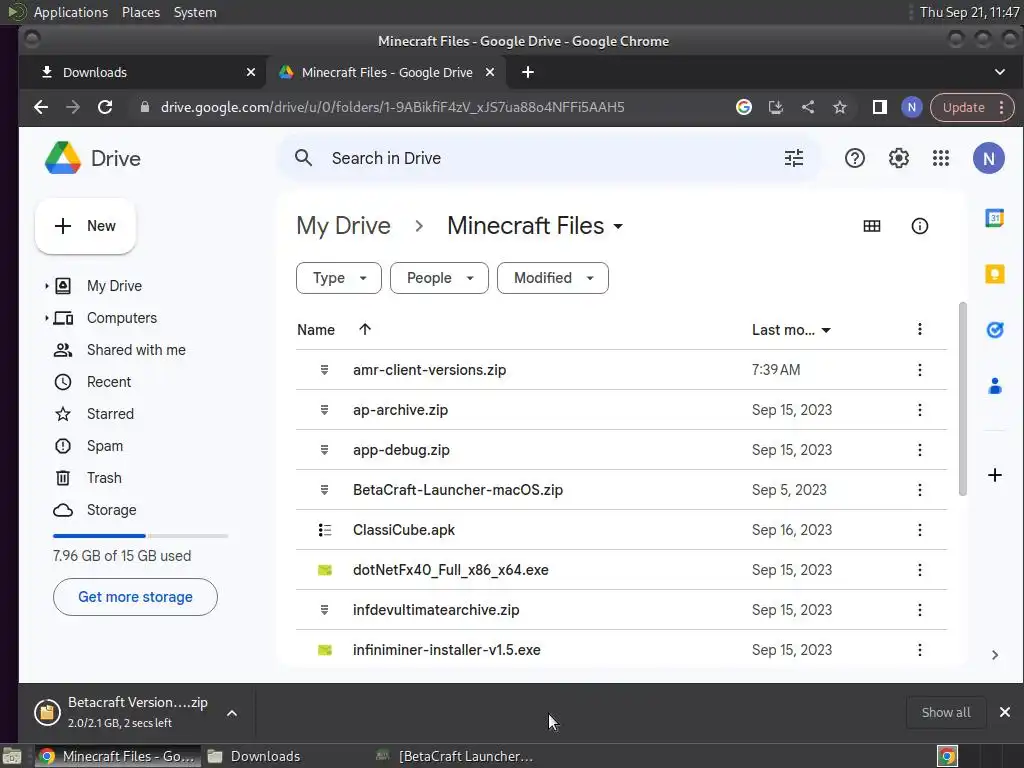Open Google Keep side panel
The width and height of the screenshot is (1024, 768).
tap(995, 274)
